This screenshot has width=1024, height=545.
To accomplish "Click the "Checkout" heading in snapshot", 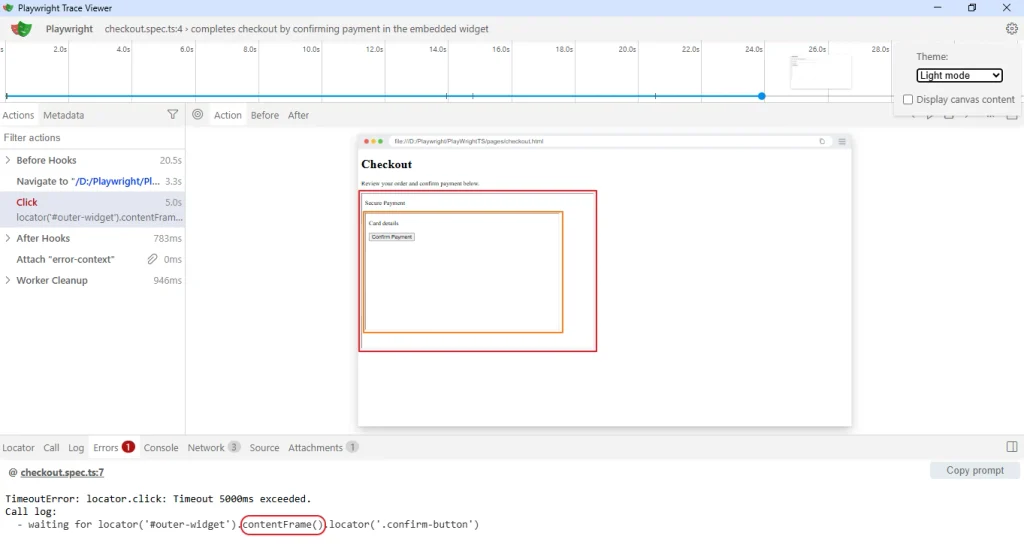I will [x=387, y=164].
